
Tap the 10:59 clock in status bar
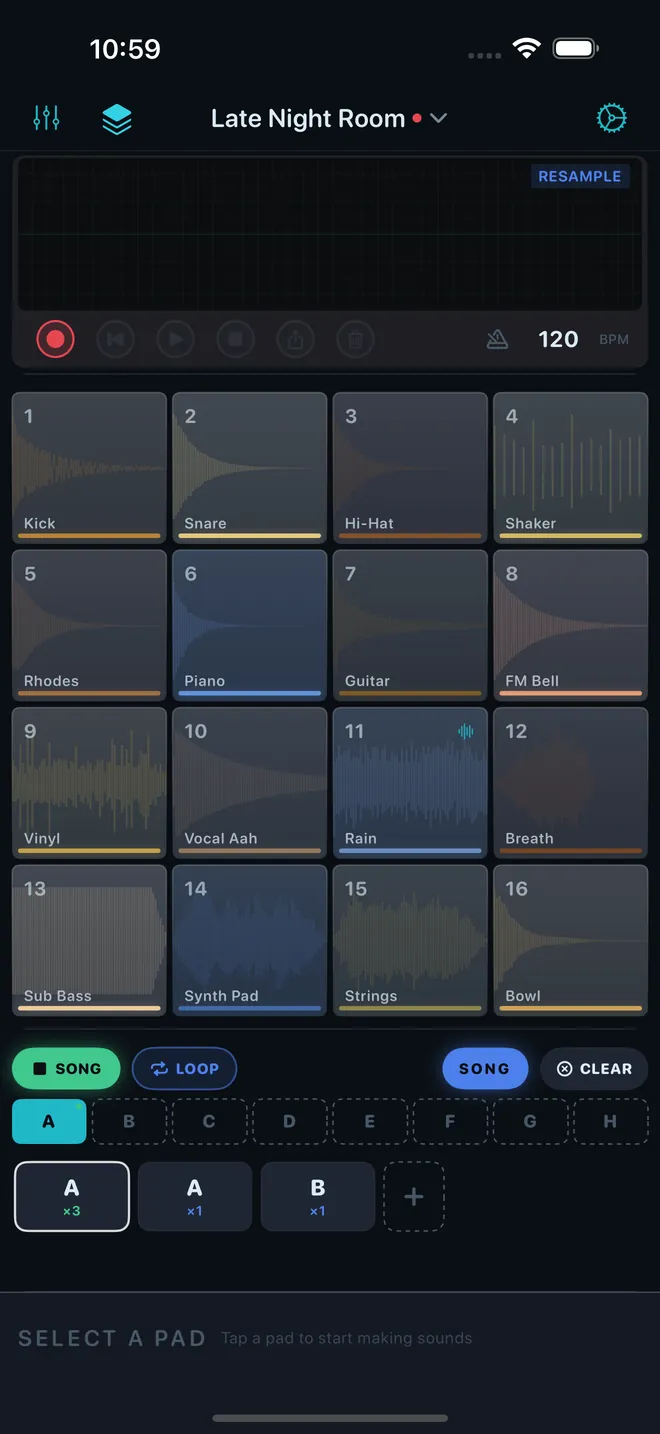[125, 48]
